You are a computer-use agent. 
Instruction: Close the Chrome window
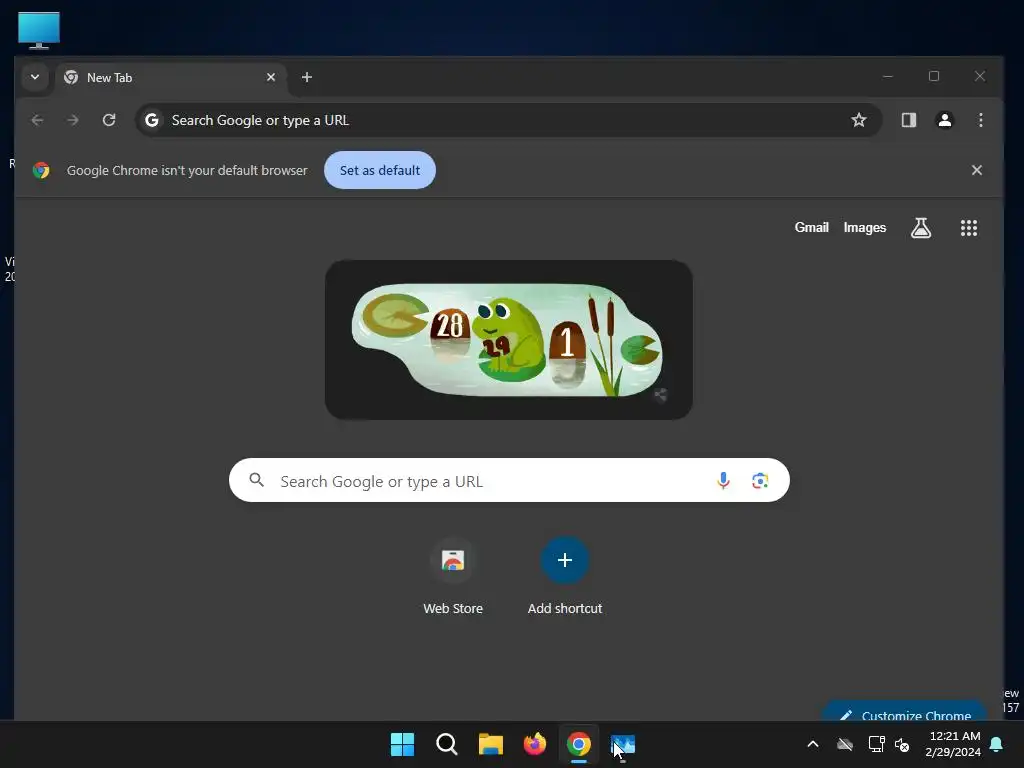980,76
